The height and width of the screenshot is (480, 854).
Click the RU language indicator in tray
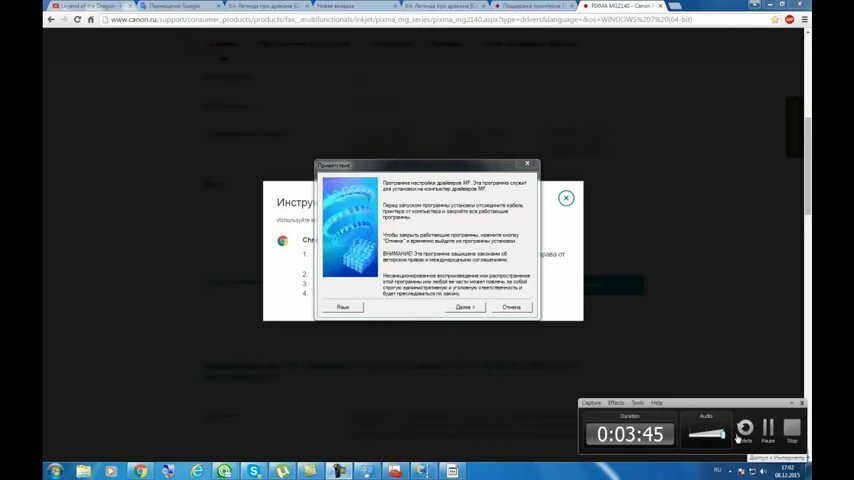pos(717,470)
